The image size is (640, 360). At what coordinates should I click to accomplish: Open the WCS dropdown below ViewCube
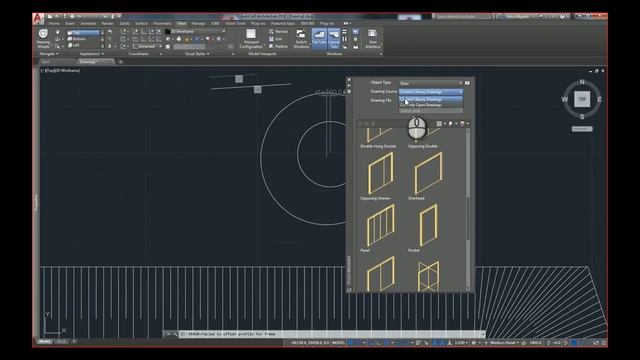coord(582,129)
